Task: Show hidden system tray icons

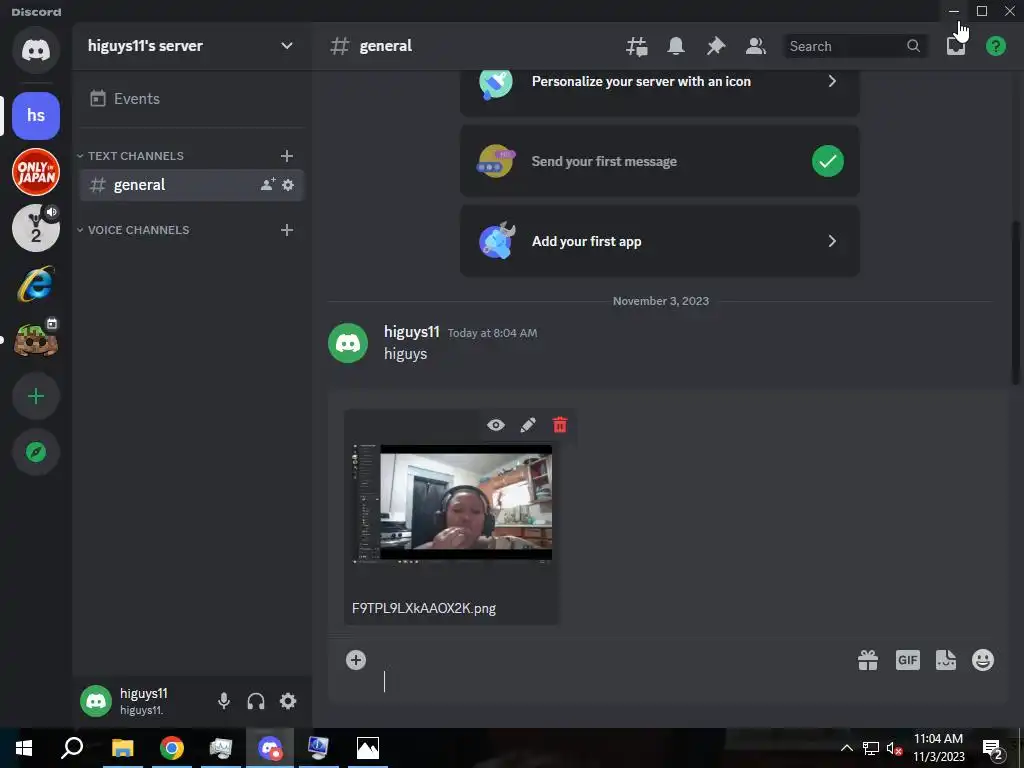Action: (846, 748)
